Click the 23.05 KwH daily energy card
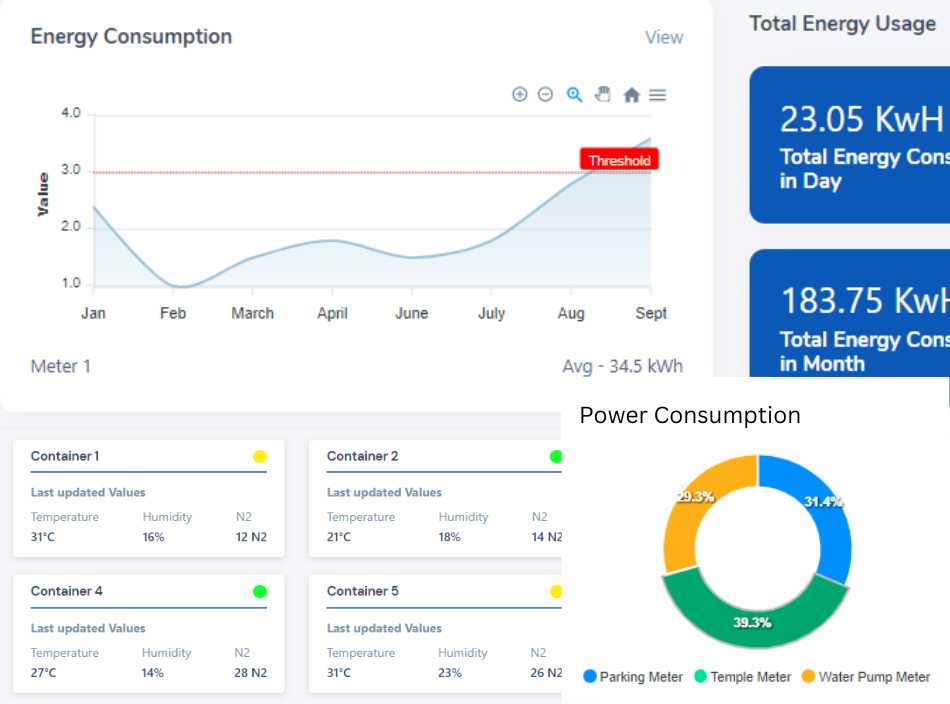The width and height of the screenshot is (950, 704). tap(849, 145)
